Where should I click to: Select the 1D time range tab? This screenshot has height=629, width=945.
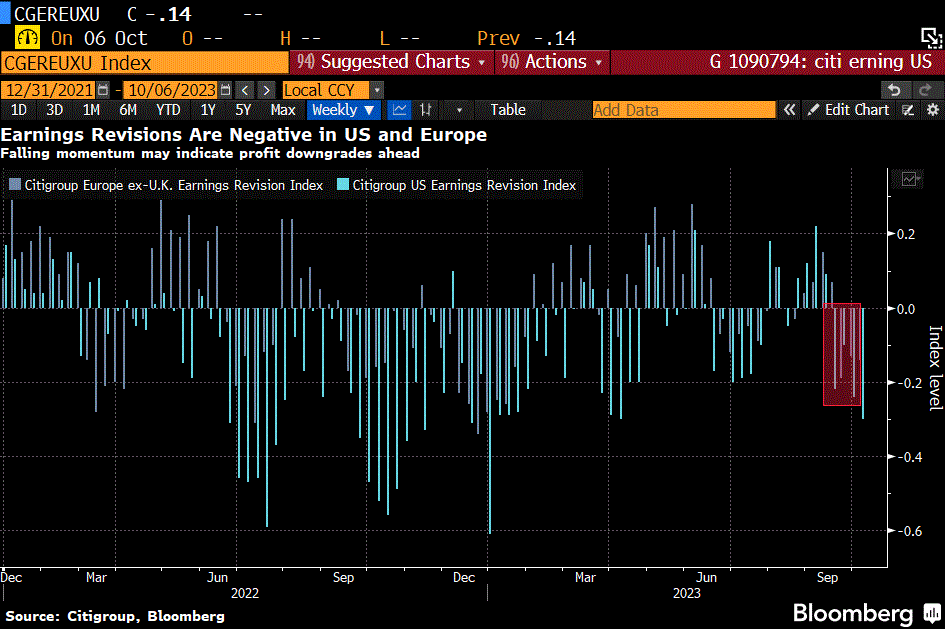click(x=19, y=110)
